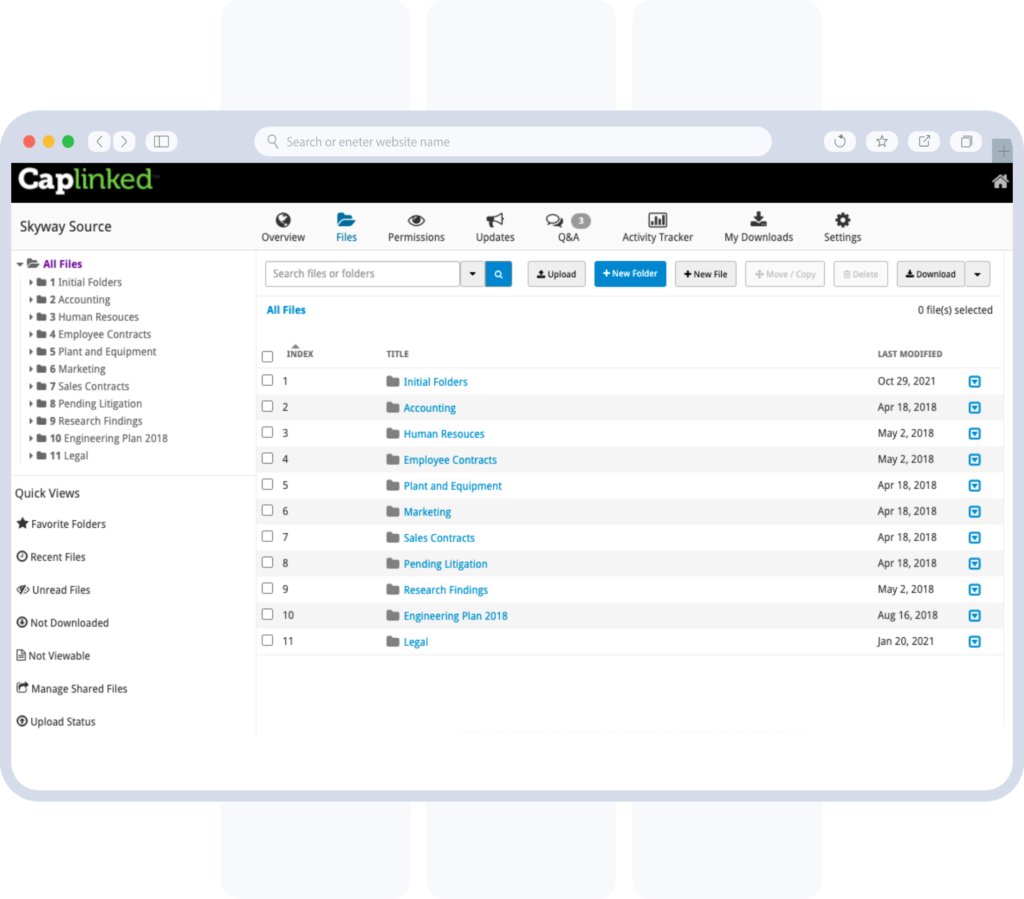Open the Activity Tracker tab
Viewport: 1024px width, 899px height.
click(x=657, y=228)
